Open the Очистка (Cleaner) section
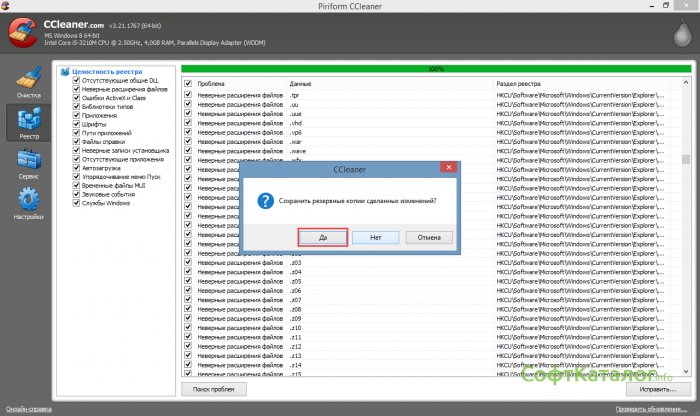 coord(28,85)
